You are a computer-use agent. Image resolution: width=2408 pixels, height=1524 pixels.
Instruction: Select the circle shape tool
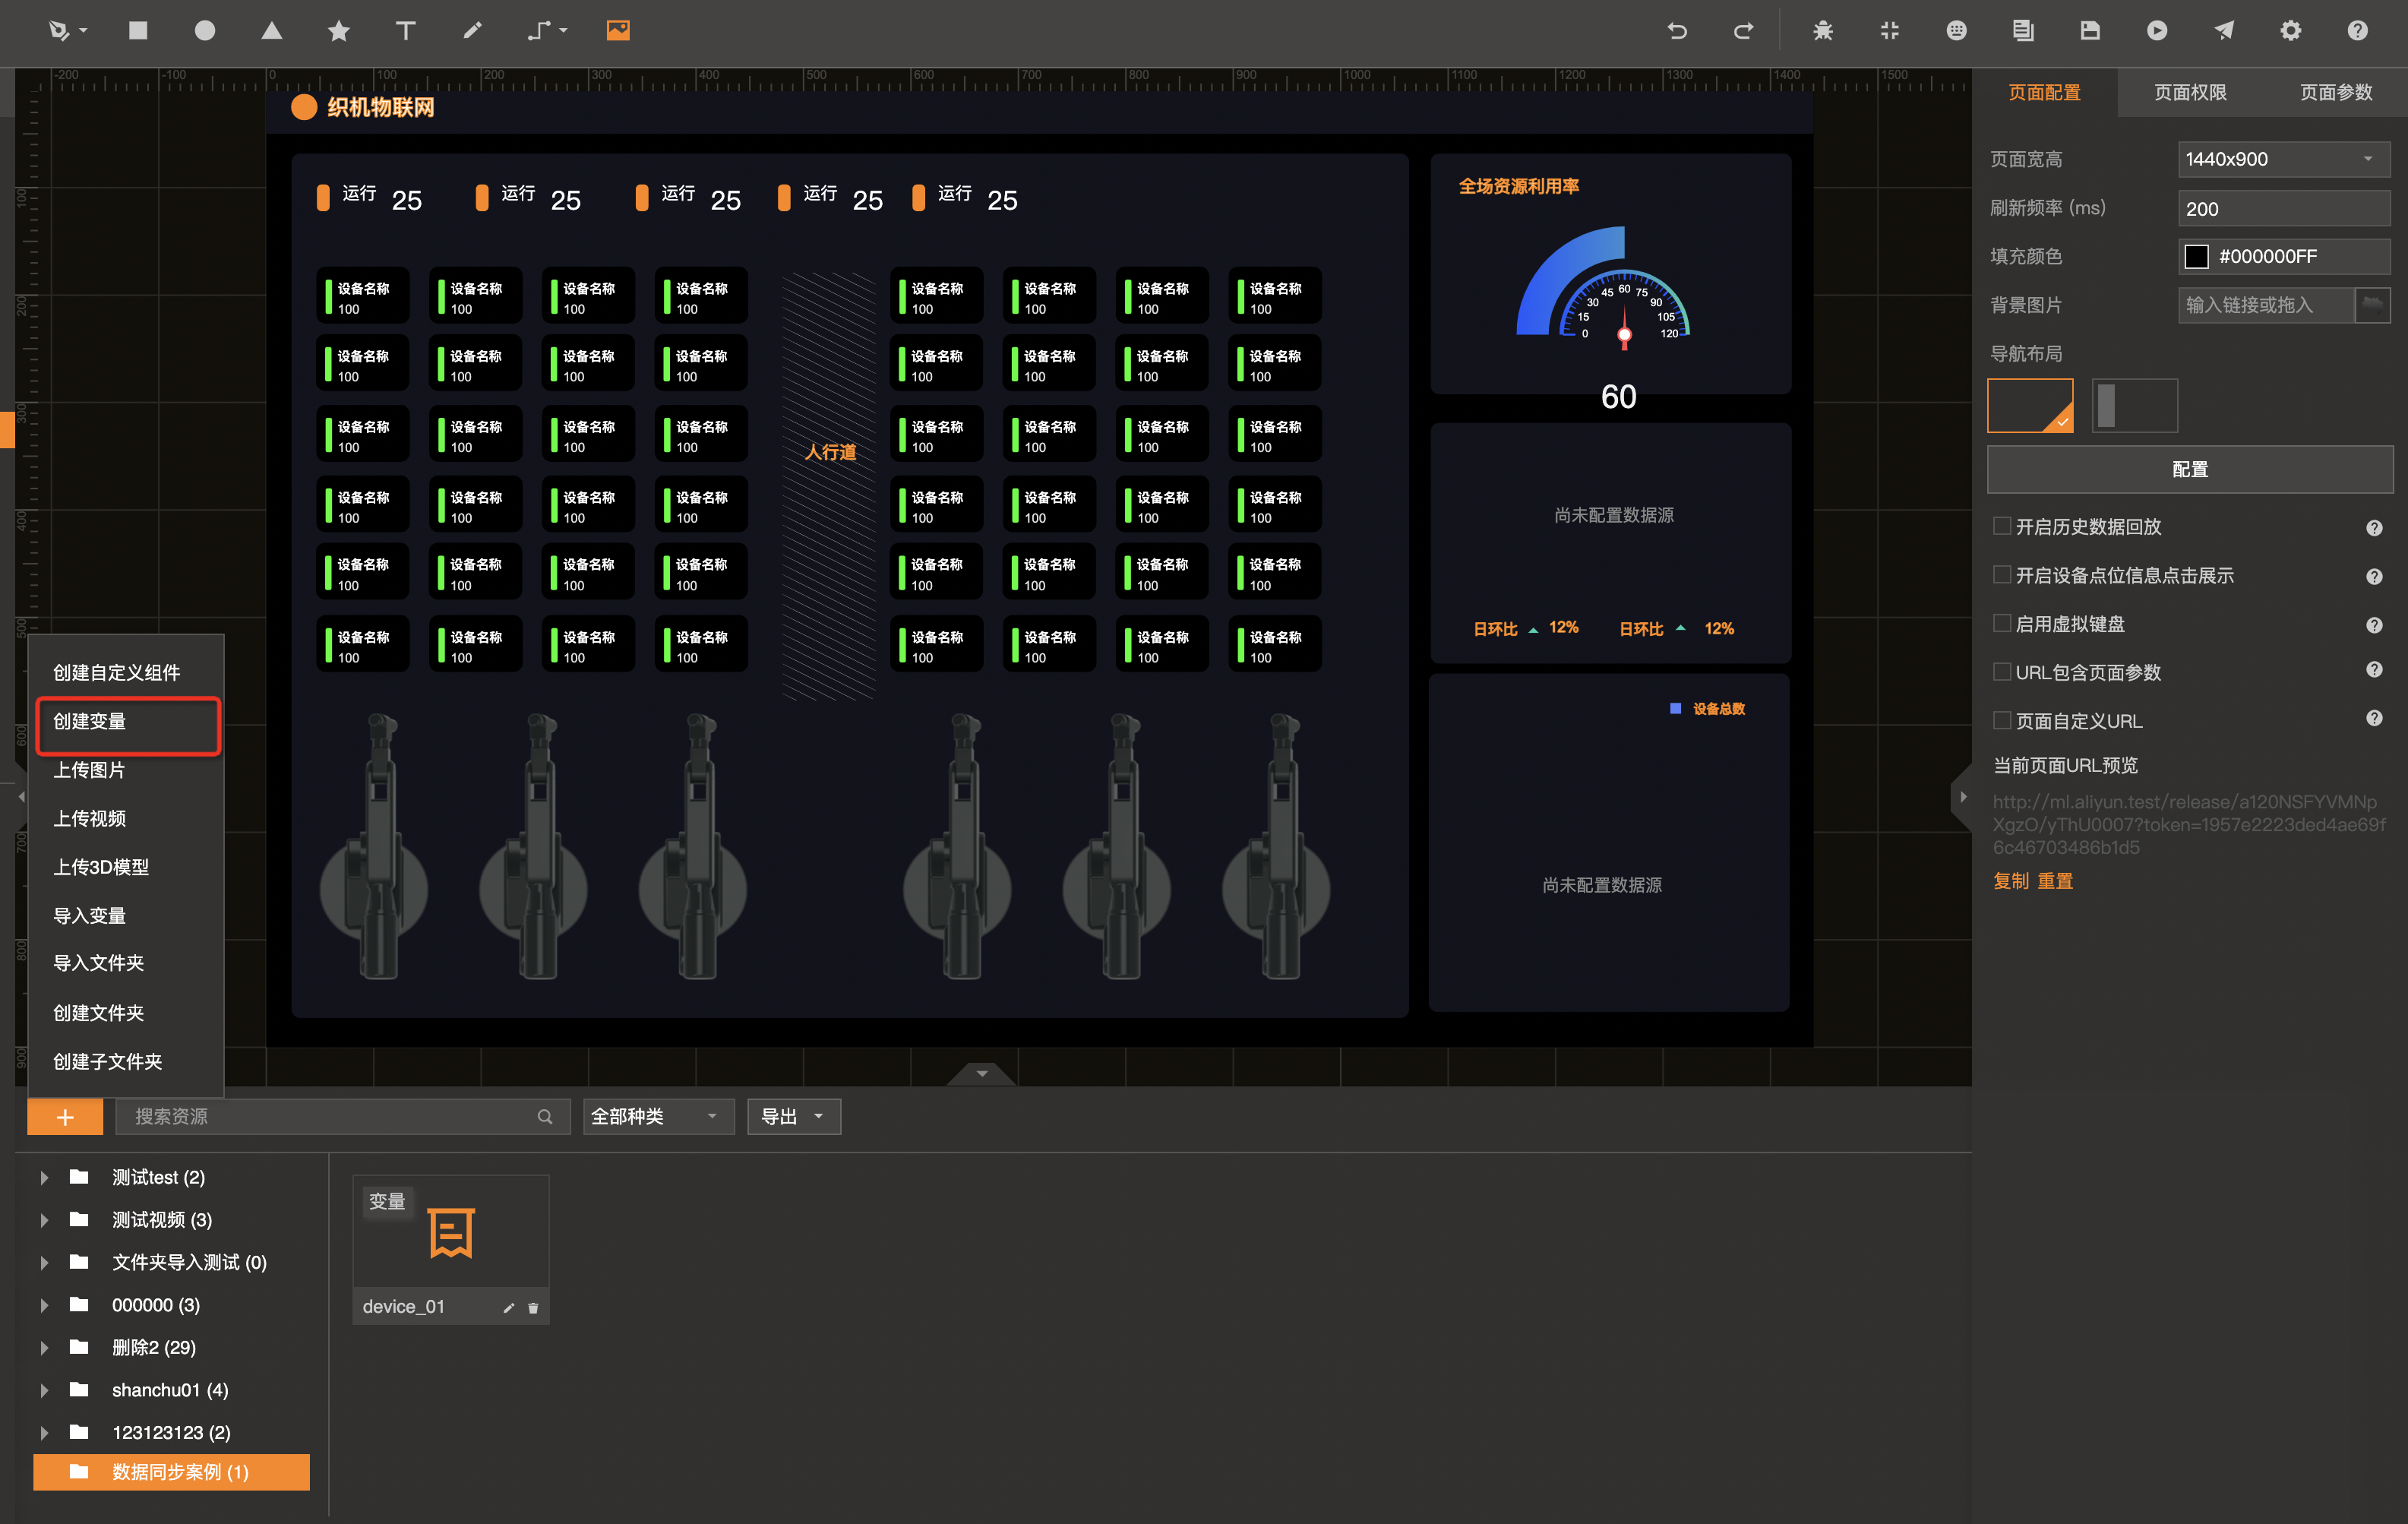pos(205,31)
